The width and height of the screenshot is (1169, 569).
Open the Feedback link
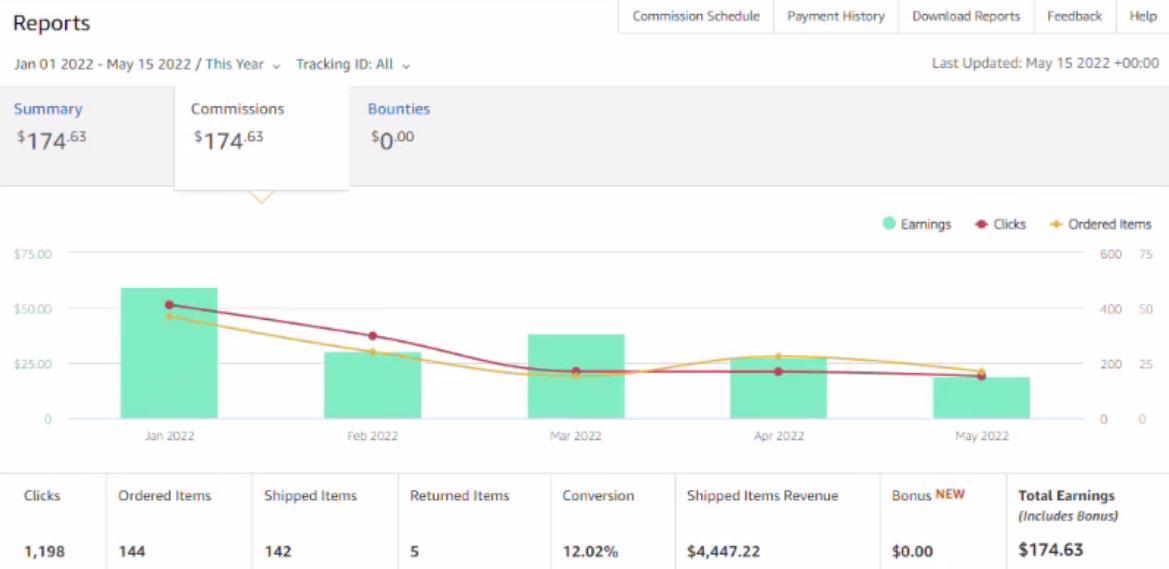pos(1074,16)
